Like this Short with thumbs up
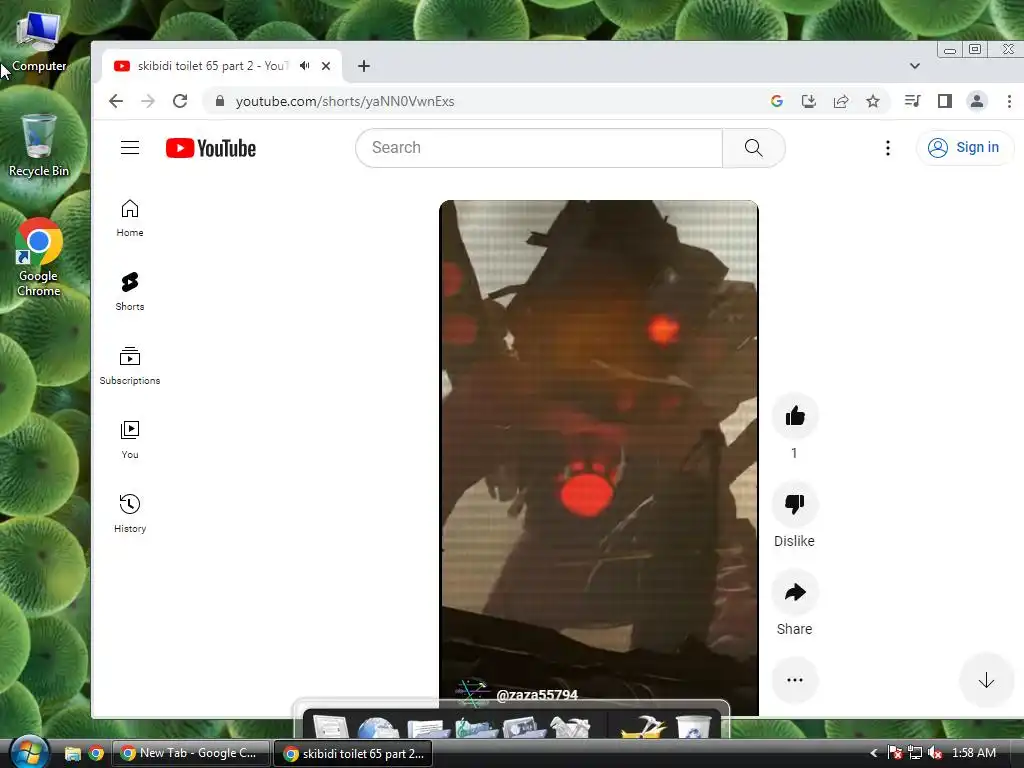Viewport: 1024px width, 768px height. point(795,415)
